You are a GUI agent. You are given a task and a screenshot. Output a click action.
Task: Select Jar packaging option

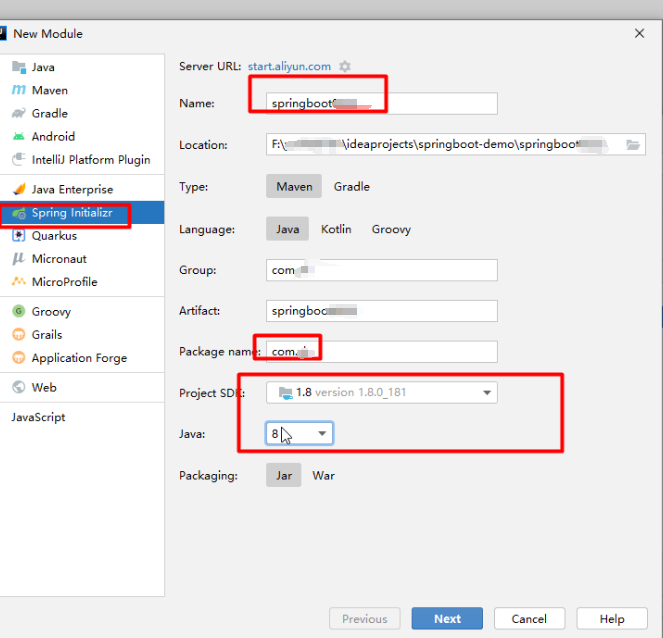click(284, 475)
